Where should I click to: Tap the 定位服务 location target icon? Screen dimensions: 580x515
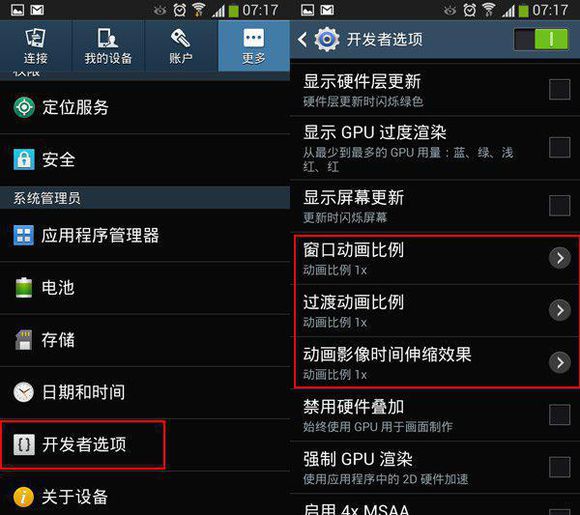click(x=24, y=107)
